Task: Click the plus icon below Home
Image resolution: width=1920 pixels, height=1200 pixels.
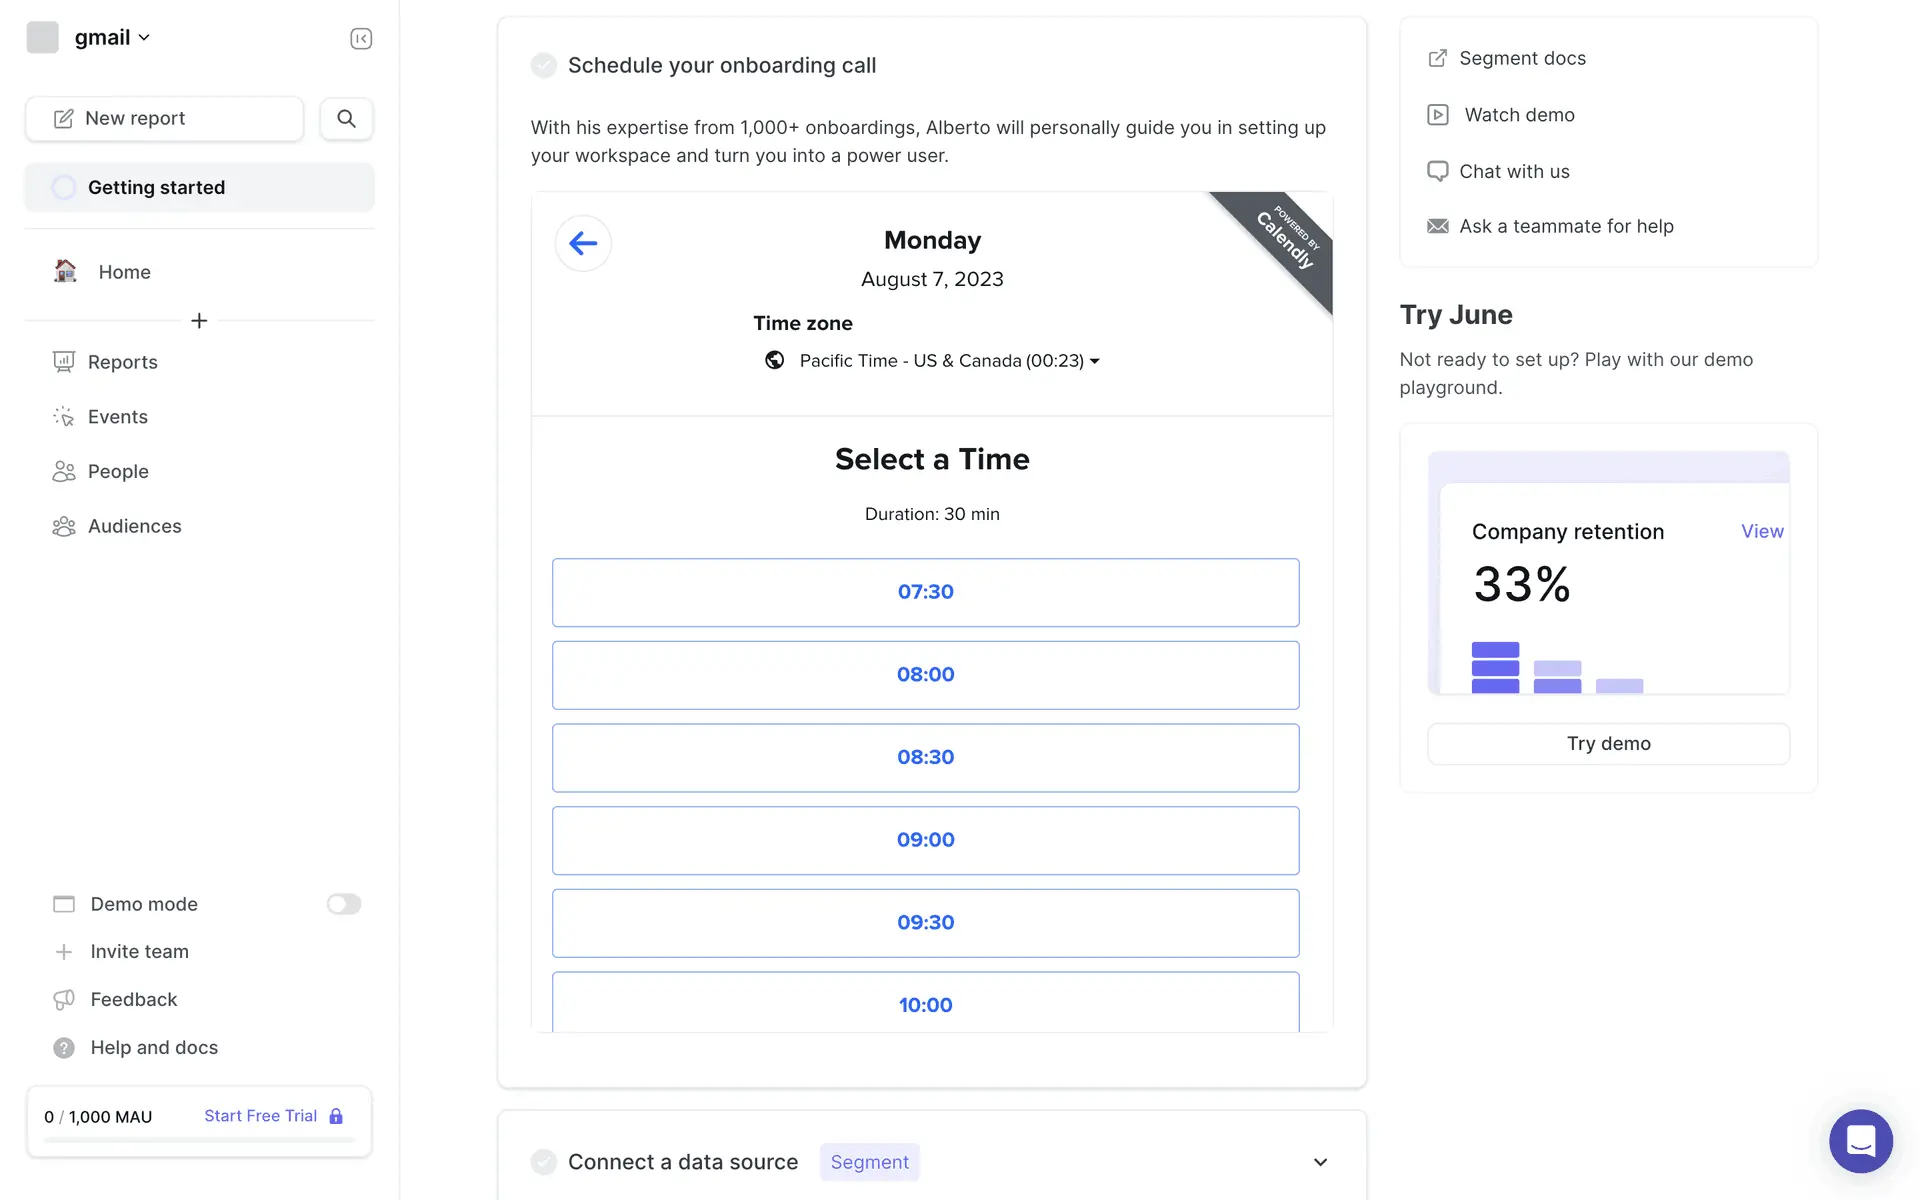Action: tap(199, 321)
